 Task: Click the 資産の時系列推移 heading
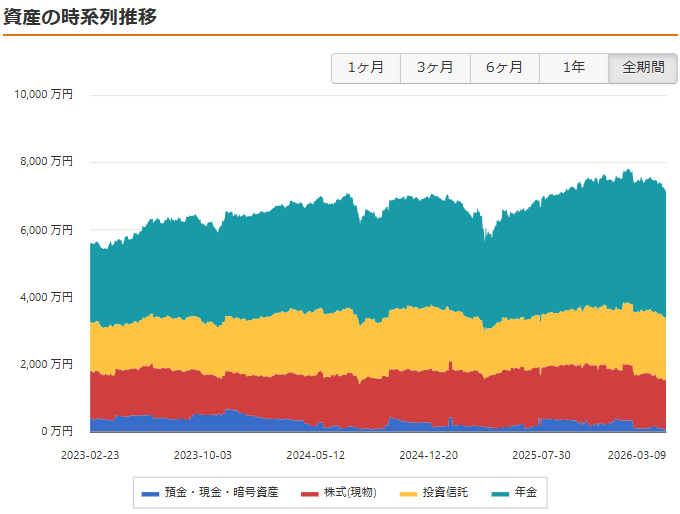click(x=80, y=17)
